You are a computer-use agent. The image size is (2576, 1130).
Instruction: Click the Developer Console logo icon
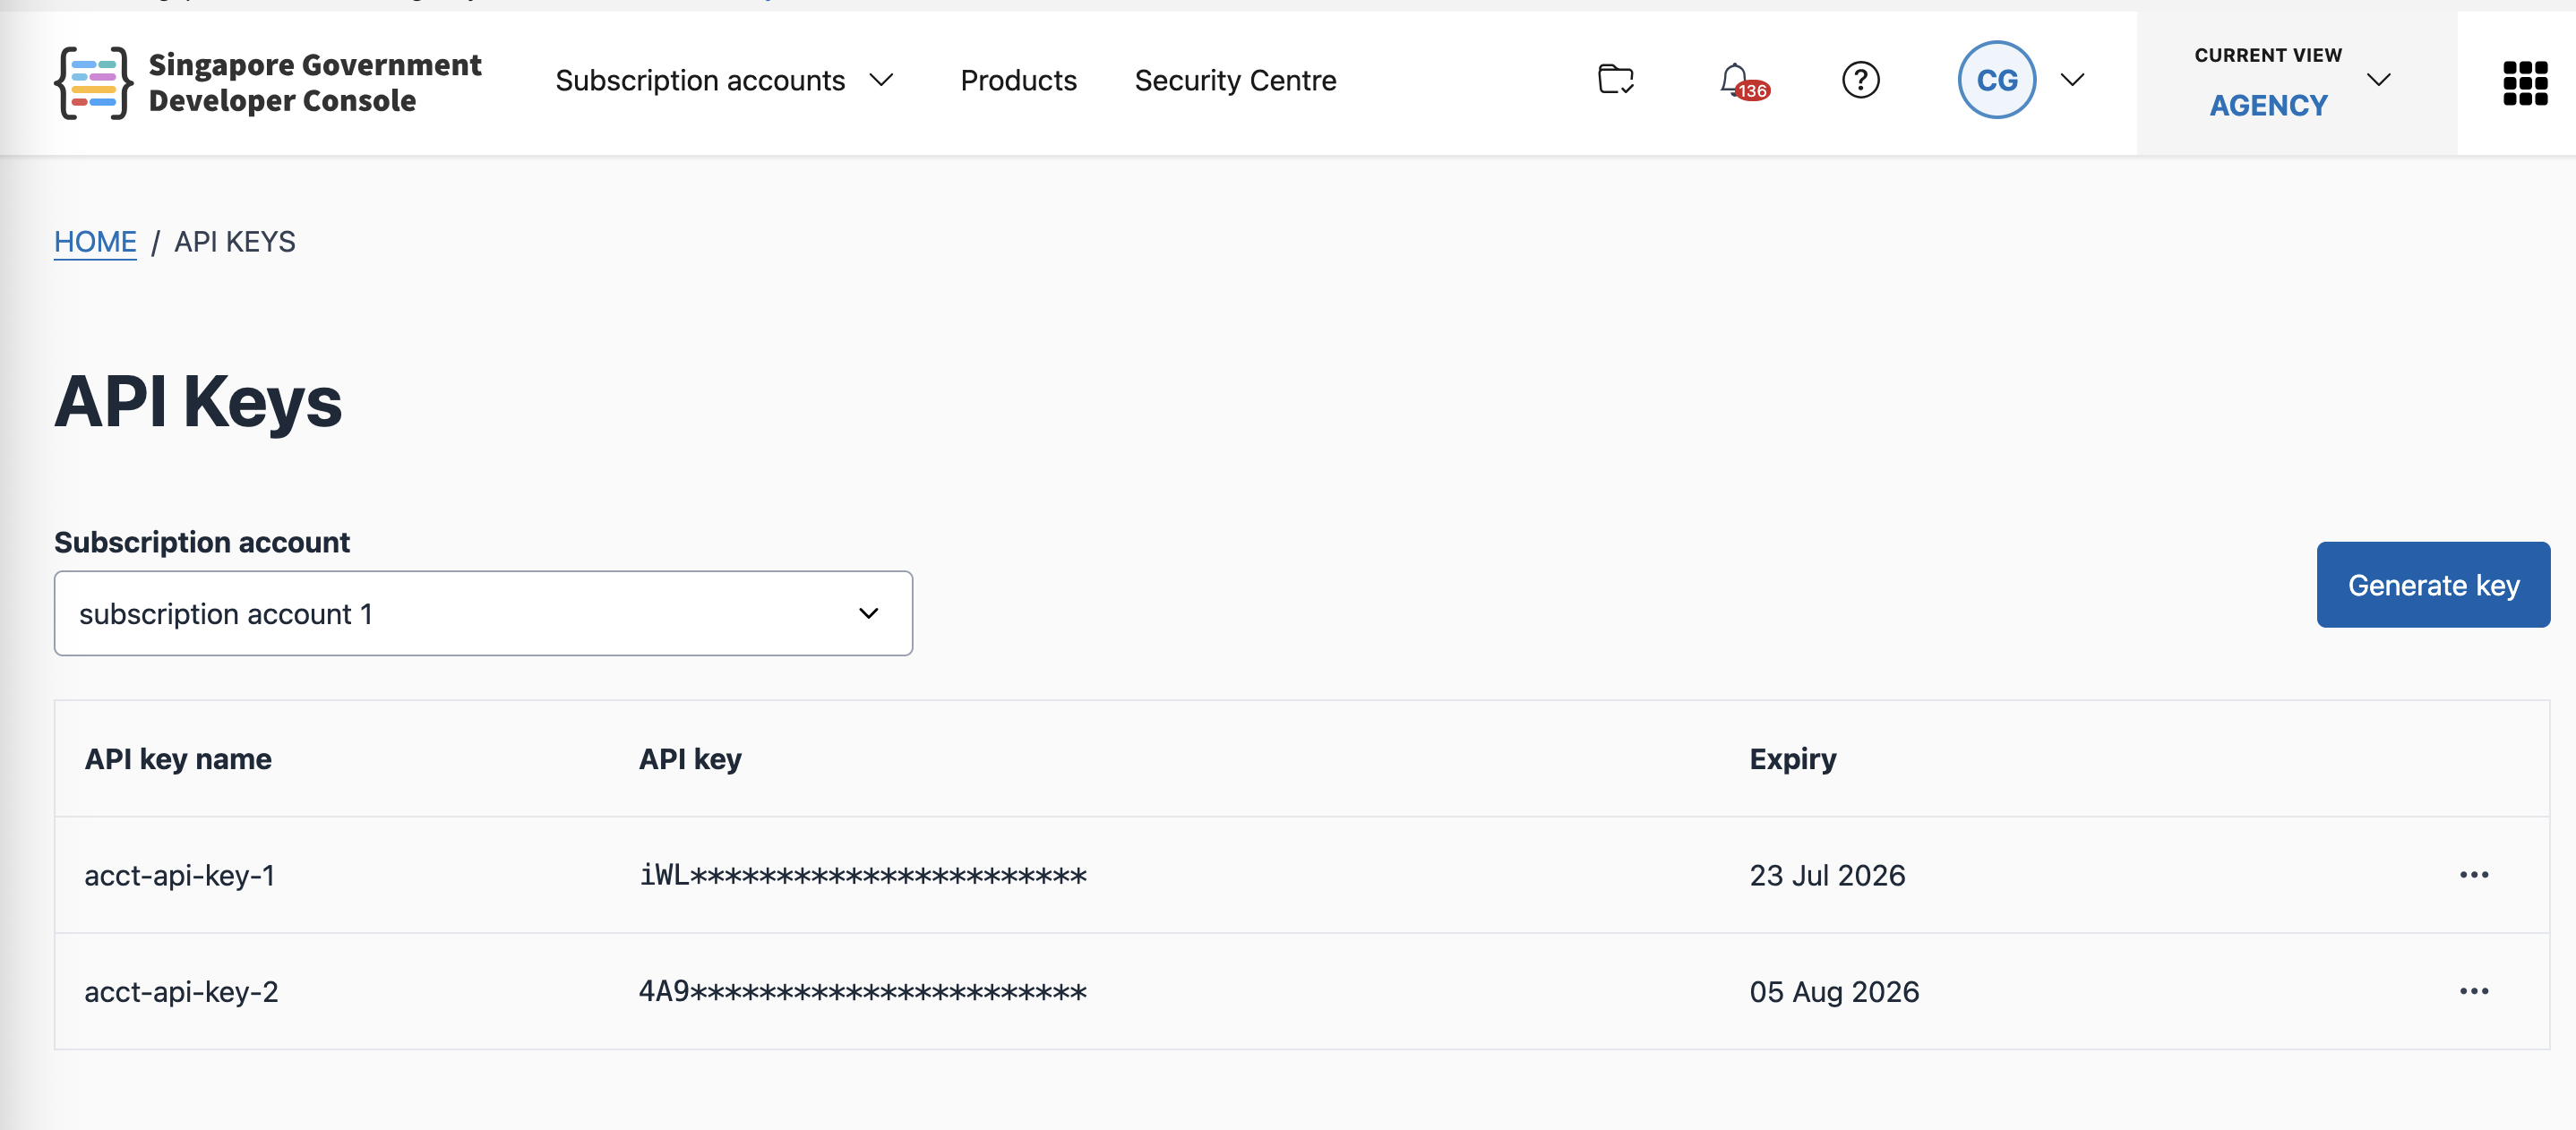(x=93, y=82)
